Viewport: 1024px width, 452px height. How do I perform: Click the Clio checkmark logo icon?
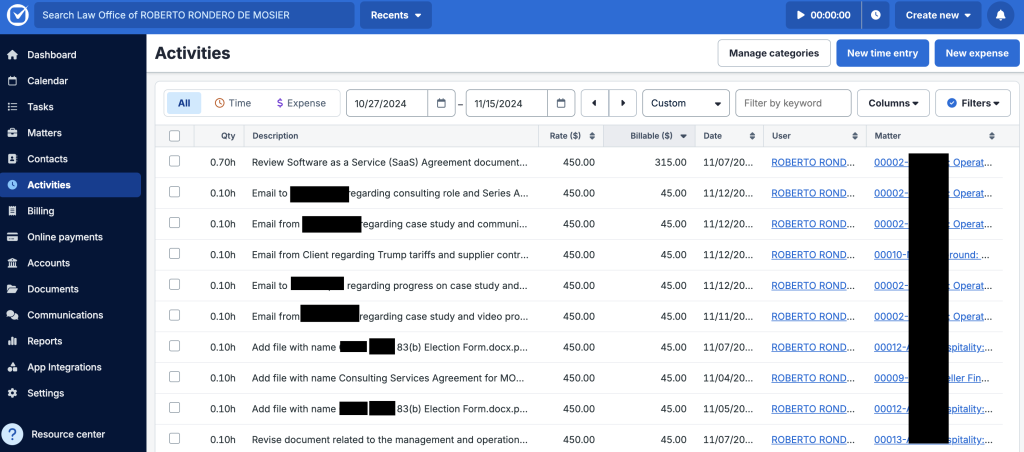[17, 15]
